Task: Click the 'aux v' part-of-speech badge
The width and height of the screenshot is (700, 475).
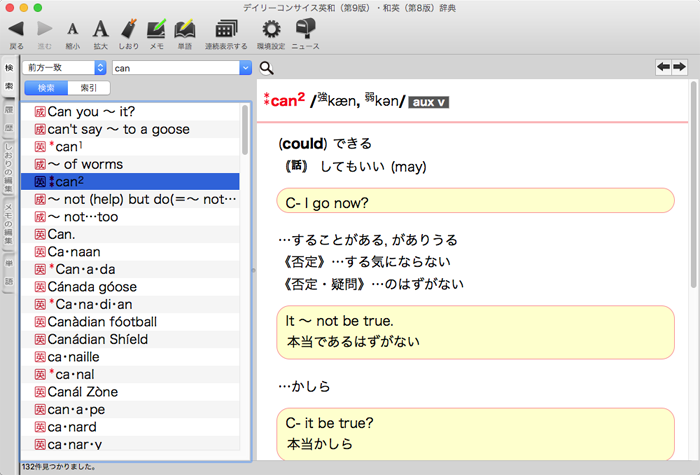Action: (429, 102)
